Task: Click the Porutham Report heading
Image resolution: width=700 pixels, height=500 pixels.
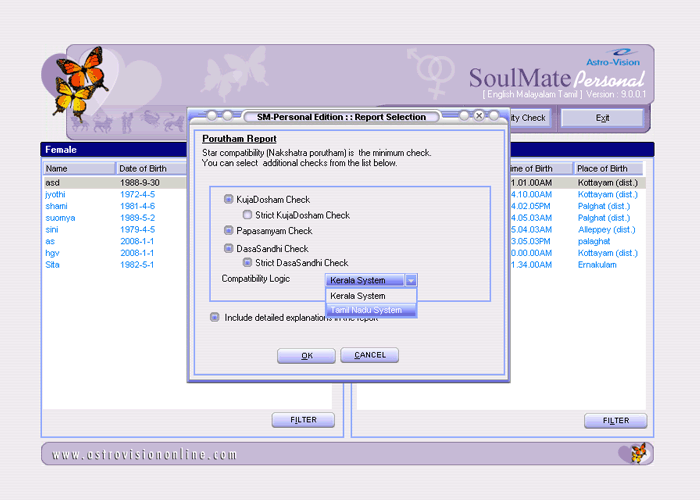Action: tap(239, 139)
